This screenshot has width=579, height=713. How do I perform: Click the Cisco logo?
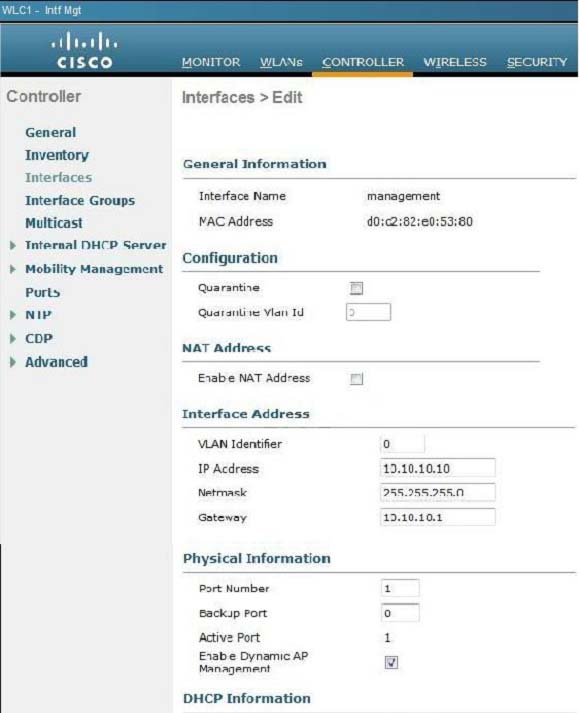(84, 50)
